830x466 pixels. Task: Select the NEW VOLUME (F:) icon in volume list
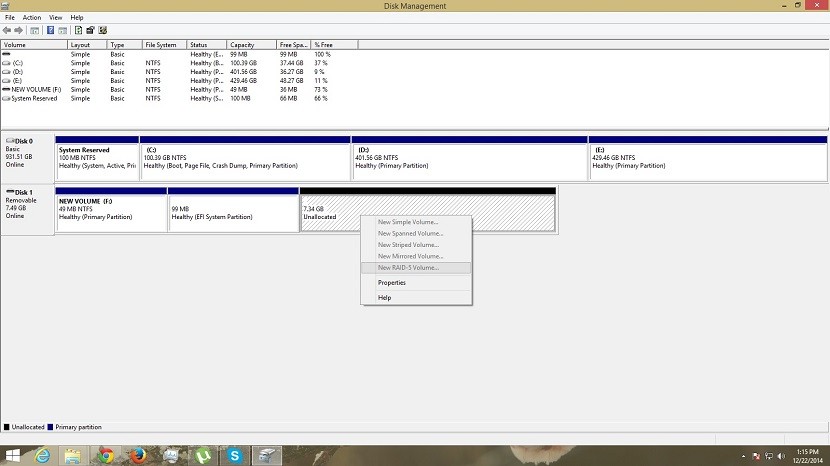(6, 89)
